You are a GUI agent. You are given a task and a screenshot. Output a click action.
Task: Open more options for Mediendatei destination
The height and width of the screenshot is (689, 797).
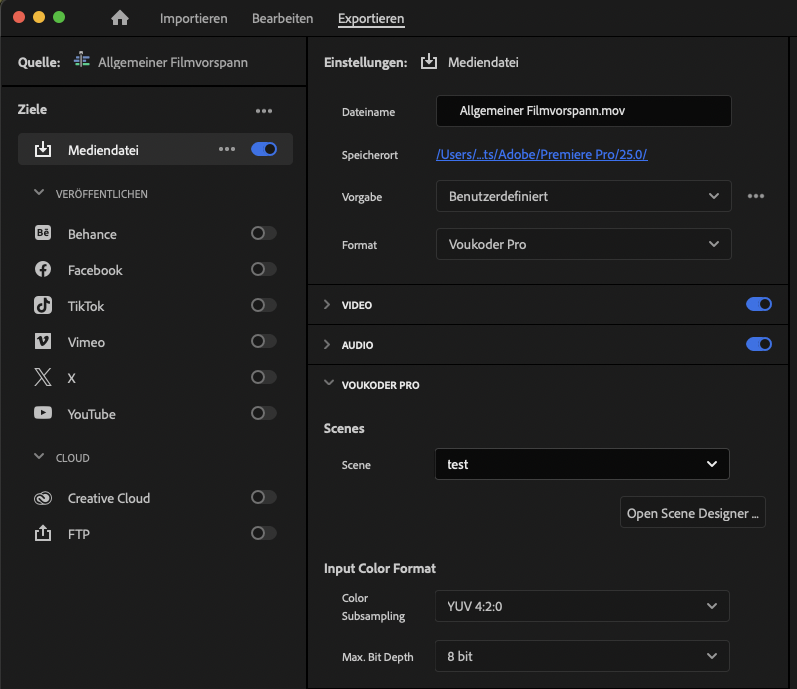(x=227, y=149)
